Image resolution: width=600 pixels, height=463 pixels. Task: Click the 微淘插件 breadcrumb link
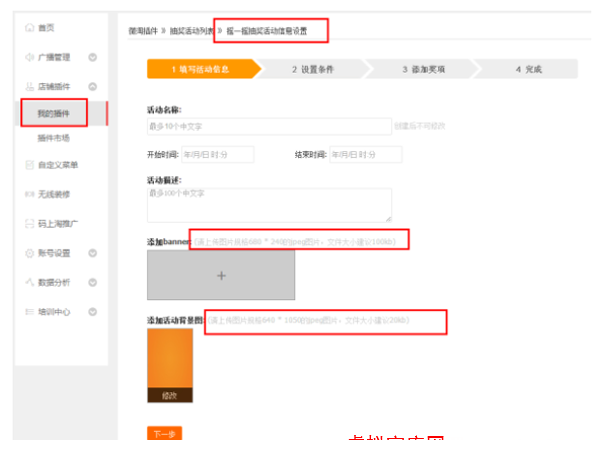coord(143,31)
